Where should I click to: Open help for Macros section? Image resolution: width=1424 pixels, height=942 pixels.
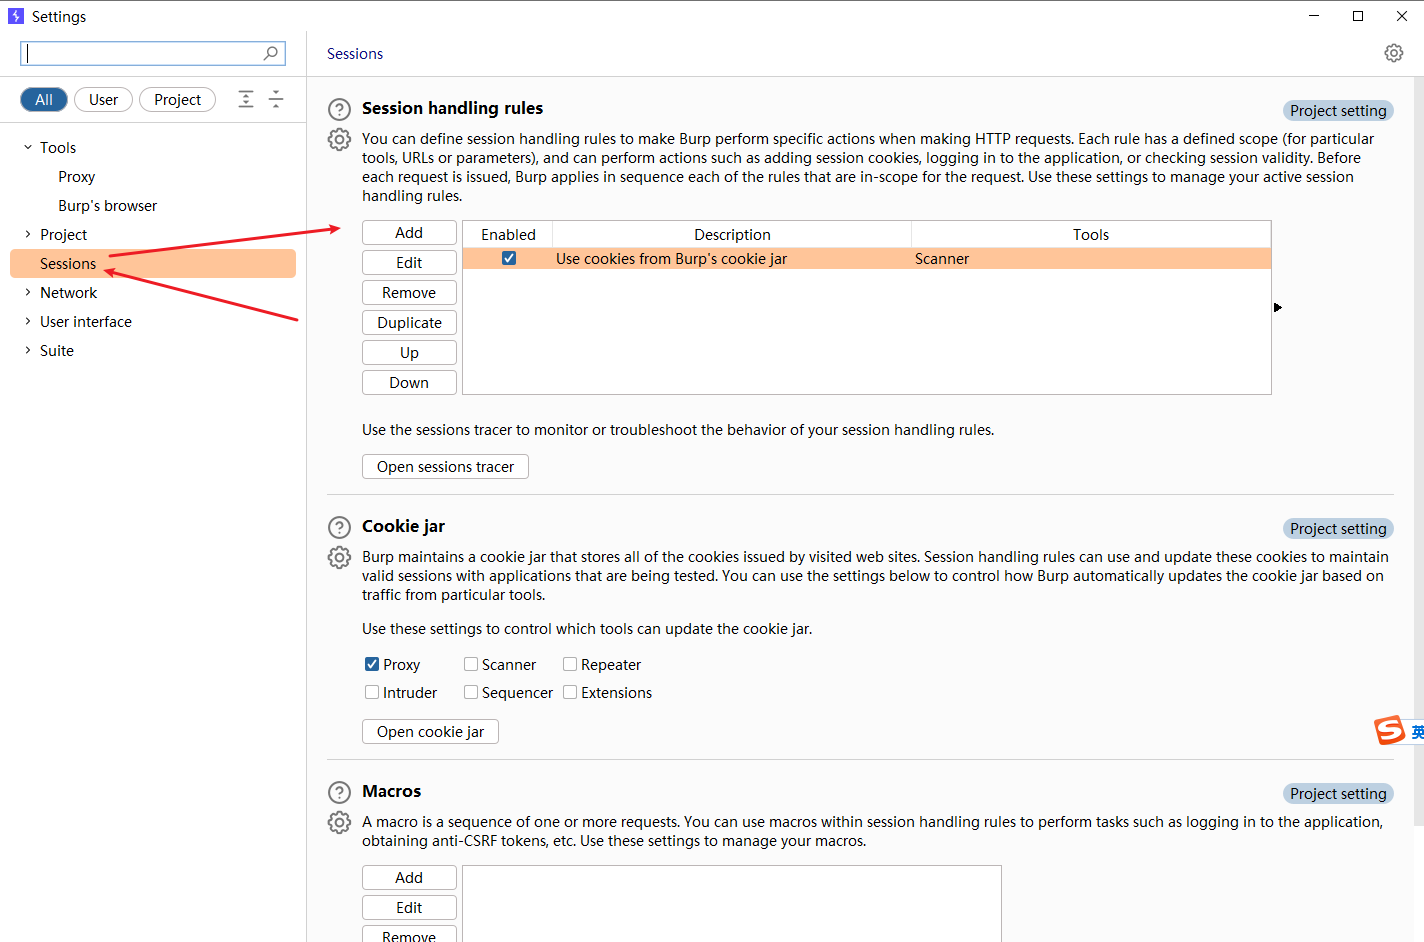tap(340, 792)
